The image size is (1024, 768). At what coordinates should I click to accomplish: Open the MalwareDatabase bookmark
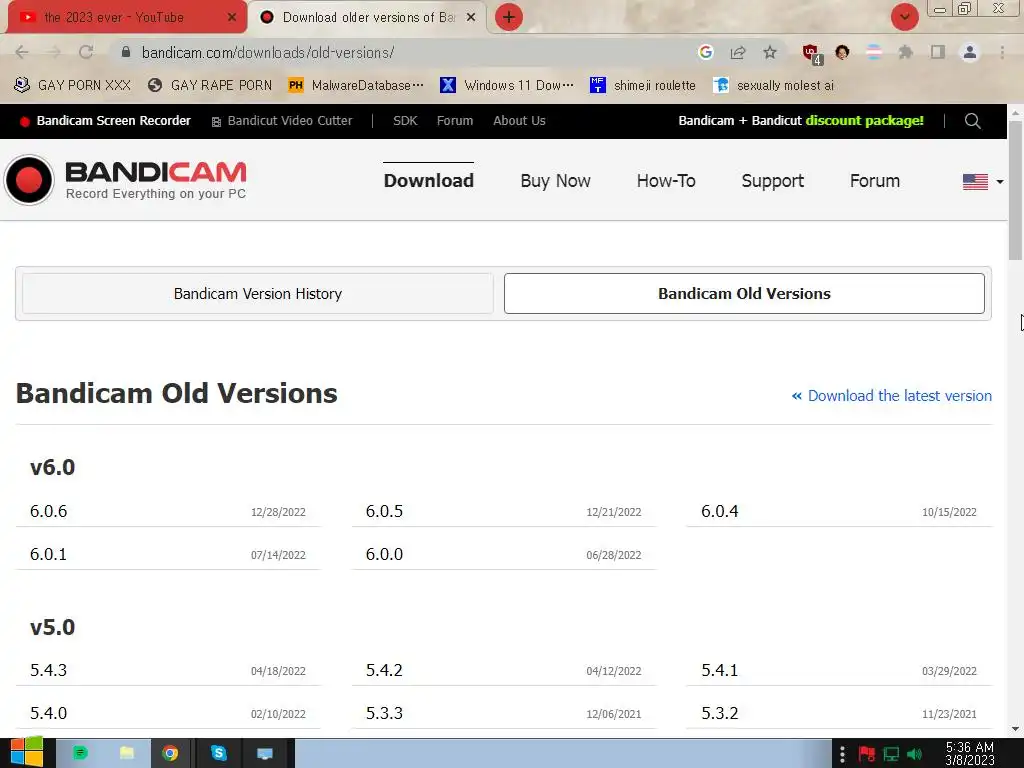[357, 86]
